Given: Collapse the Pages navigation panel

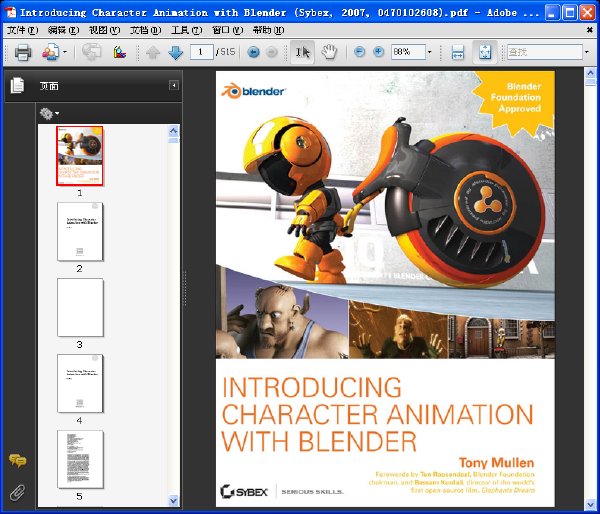Looking at the screenshot, I should tap(174, 85).
